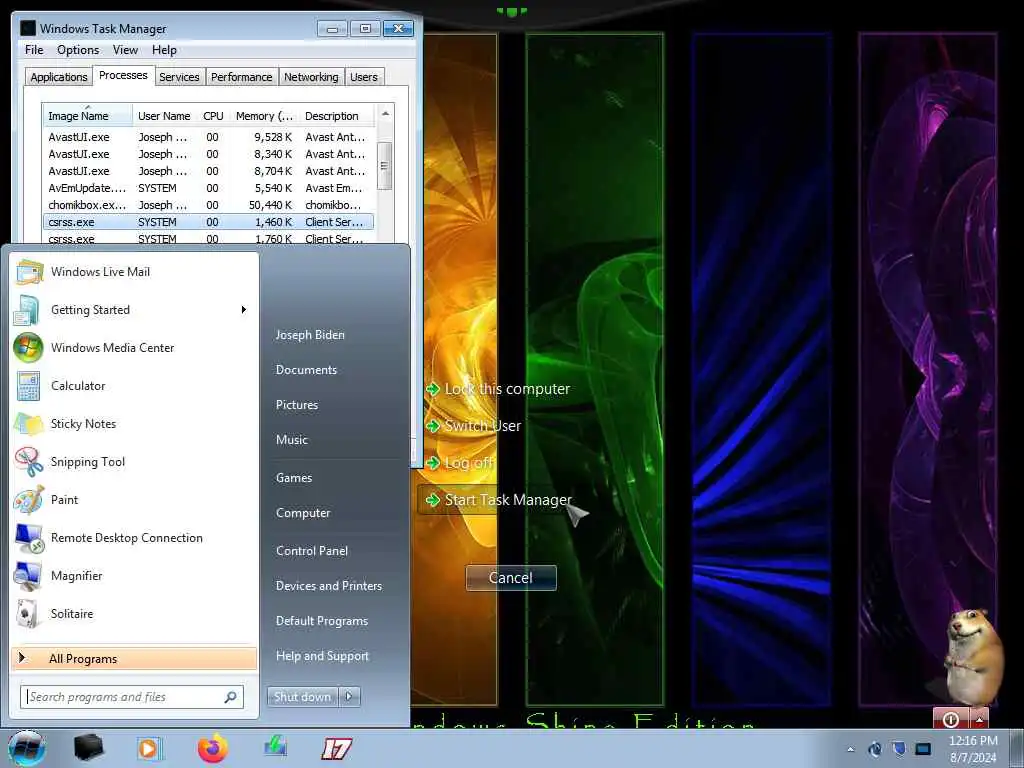
Task: Open Documents from Start menu
Action: [x=306, y=370]
